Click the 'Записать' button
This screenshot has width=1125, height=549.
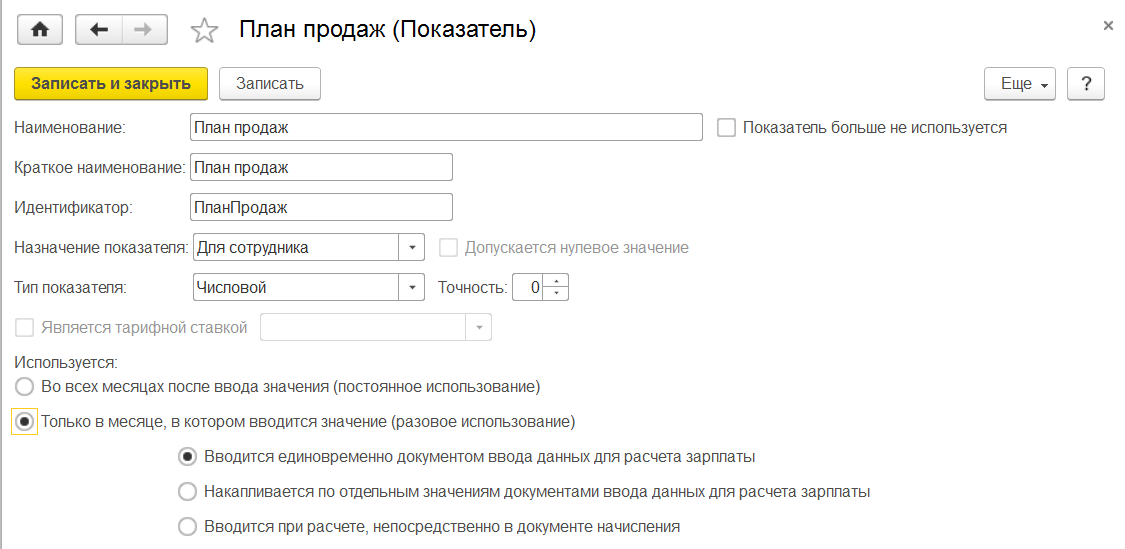(x=269, y=84)
